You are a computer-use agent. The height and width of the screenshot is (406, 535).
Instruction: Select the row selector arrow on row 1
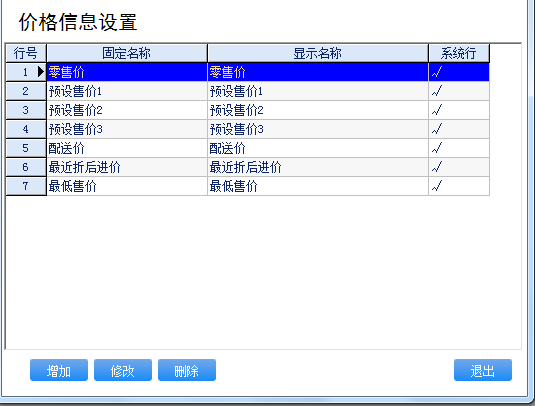click(x=41, y=72)
